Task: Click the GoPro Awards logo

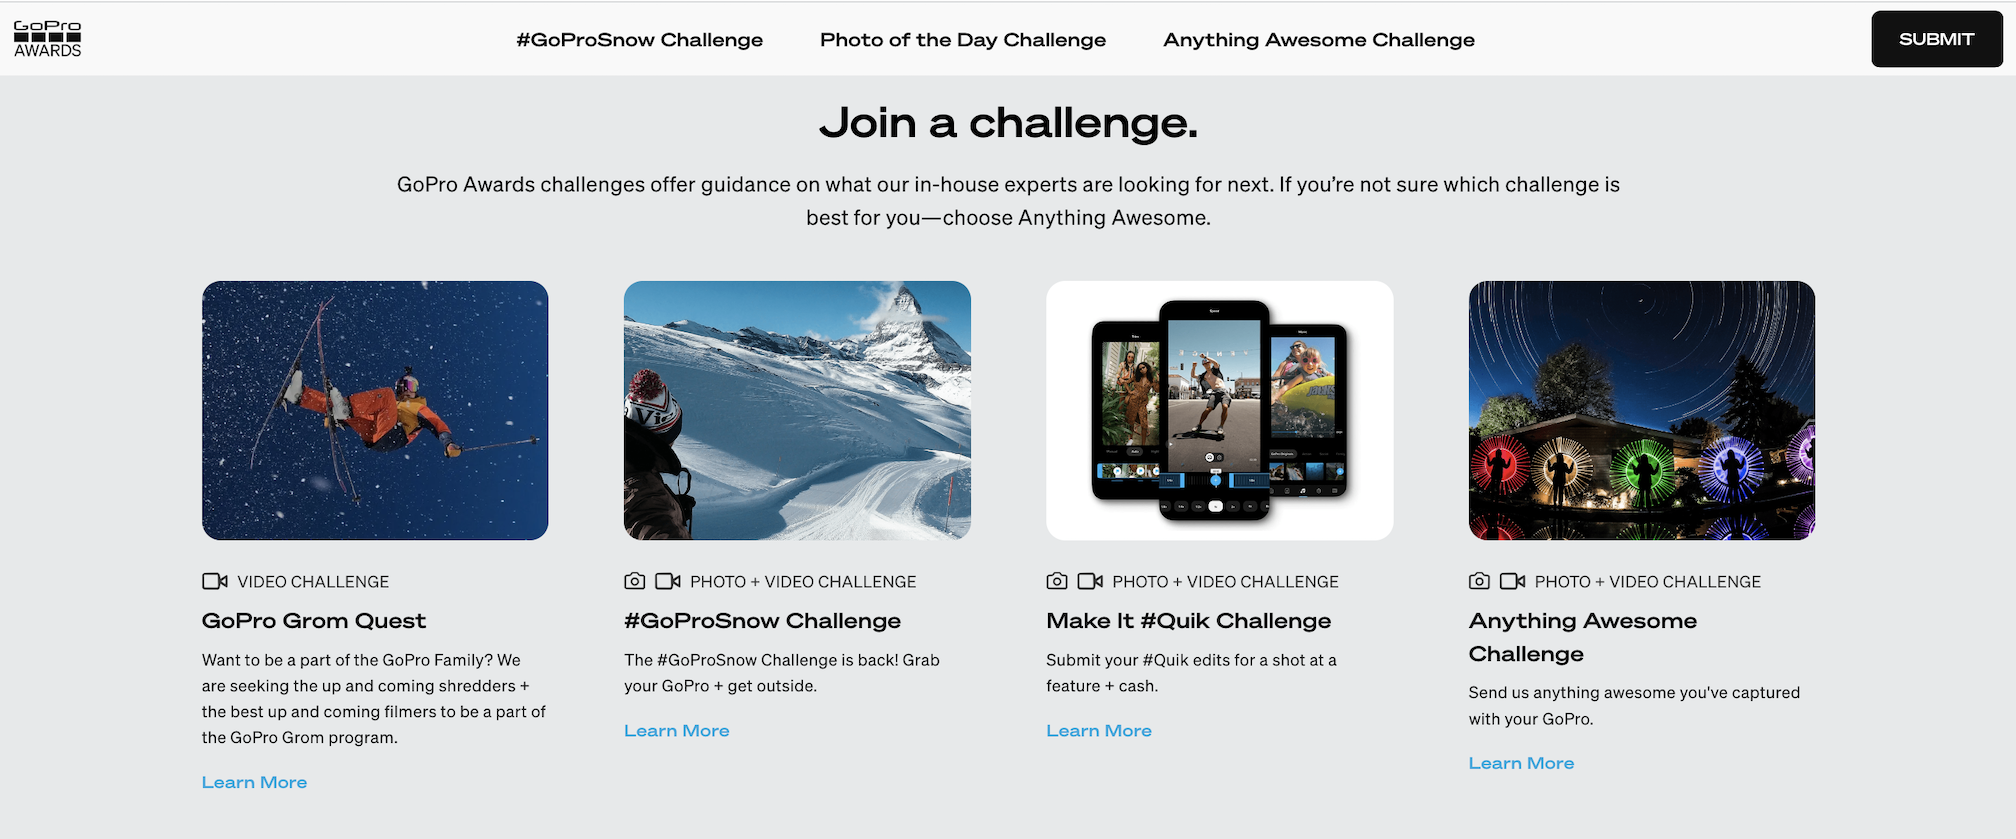Action: coord(47,39)
